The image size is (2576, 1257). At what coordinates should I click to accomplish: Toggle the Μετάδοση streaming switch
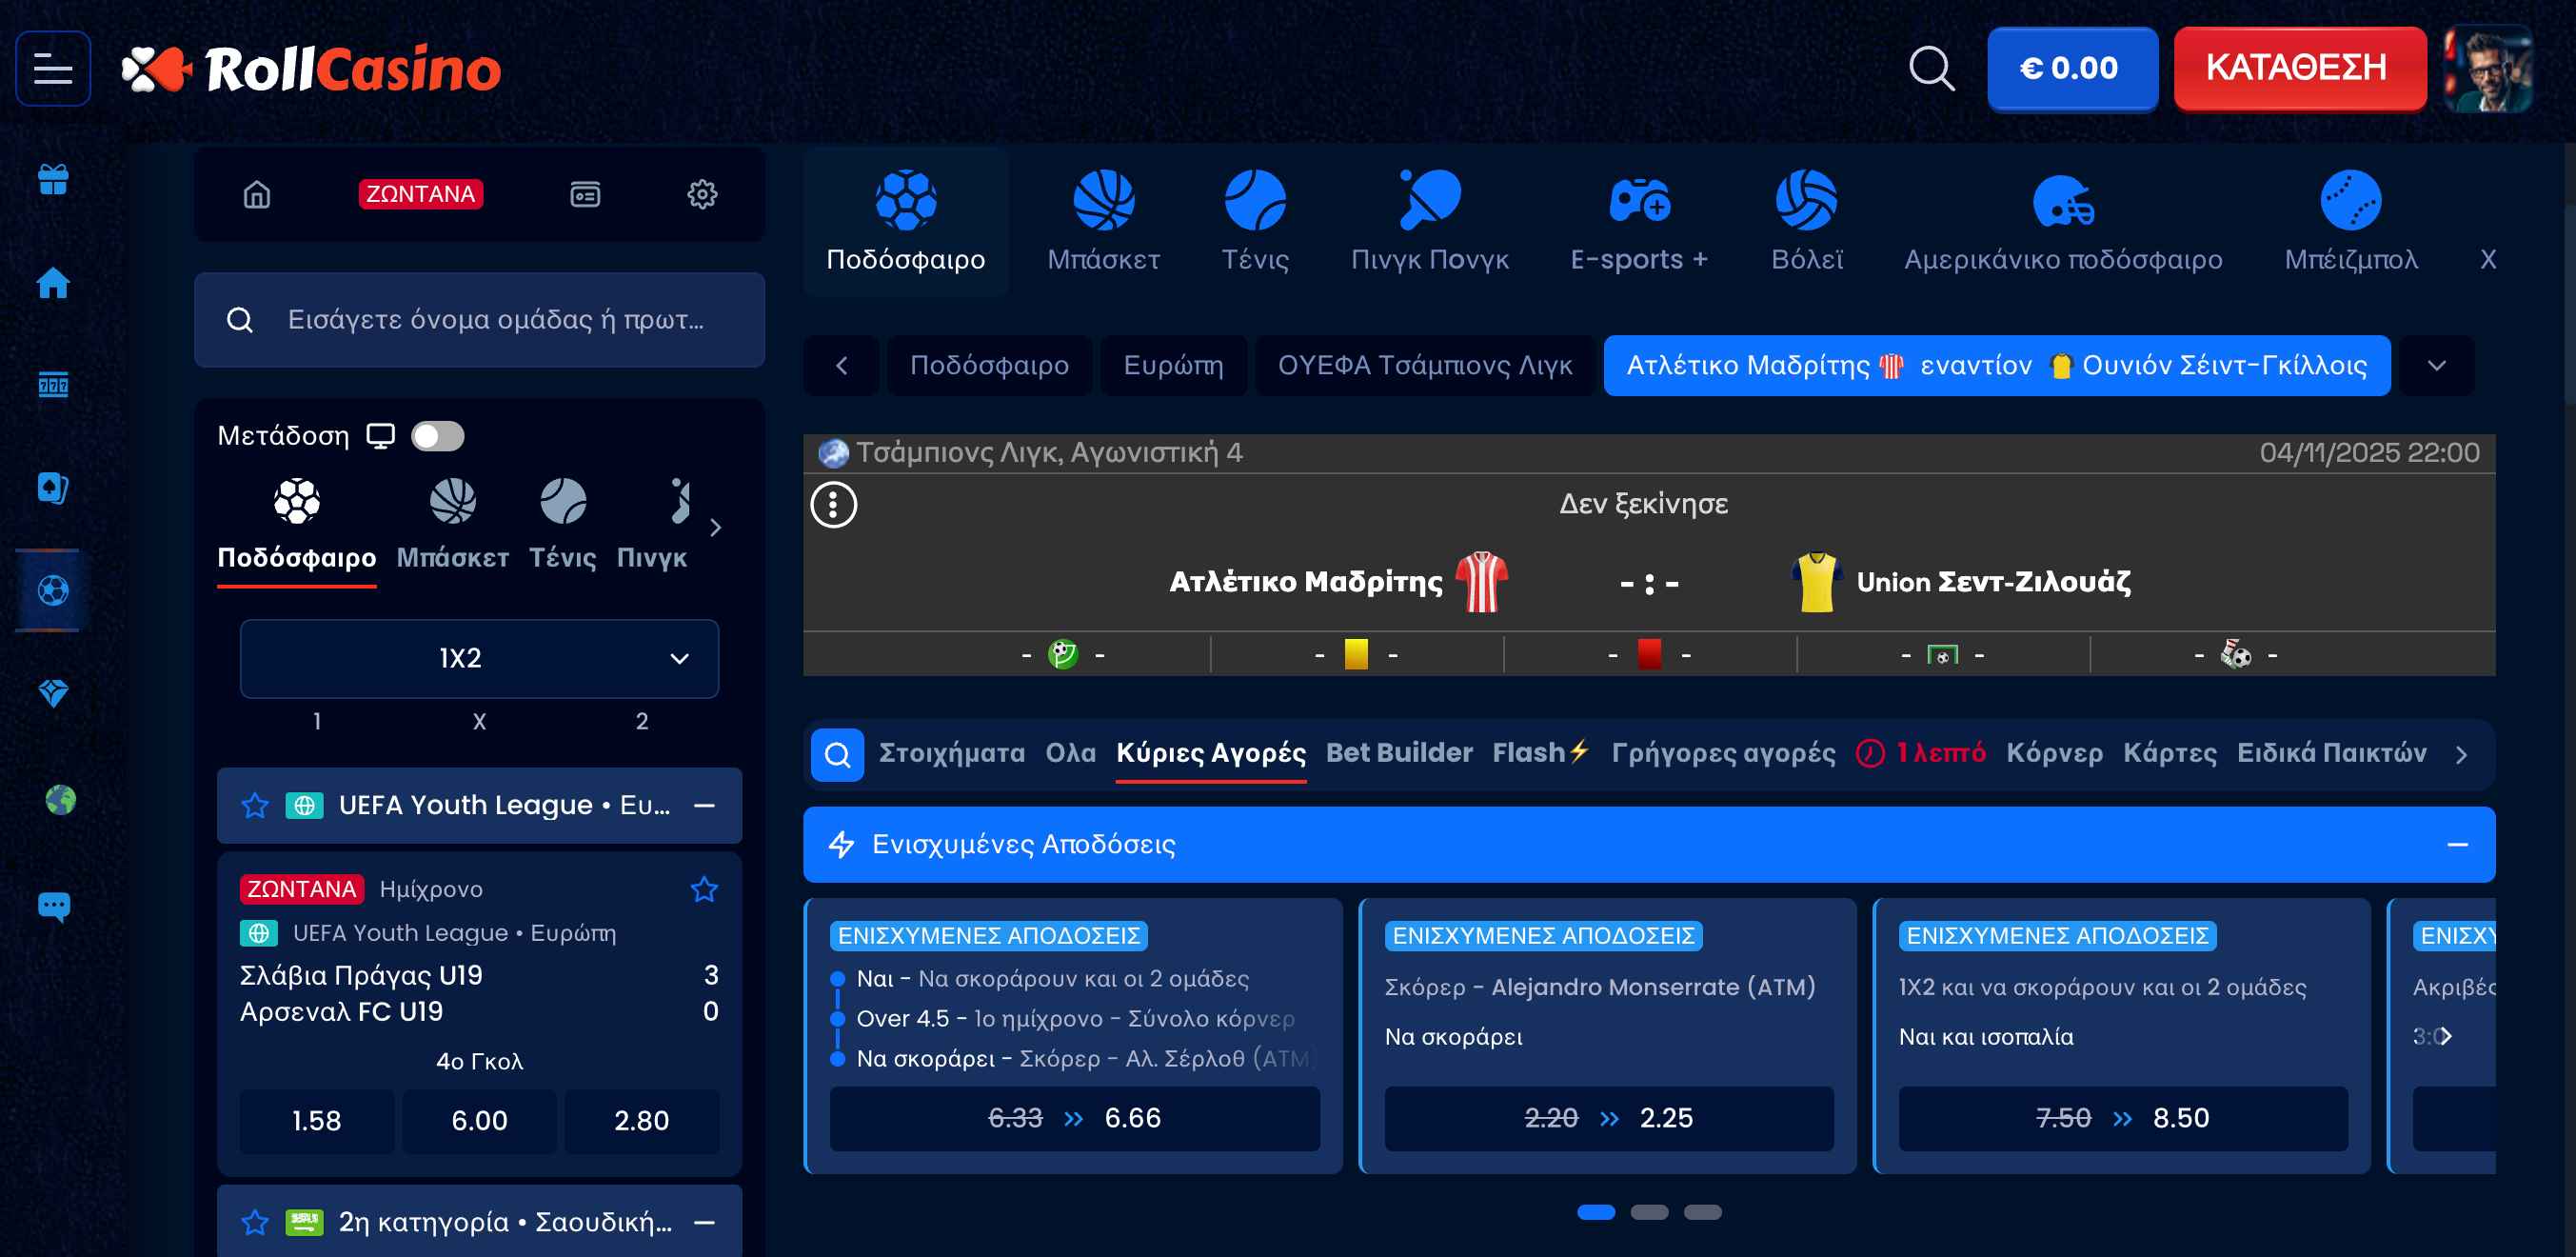pyautogui.click(x=438, y=436)
